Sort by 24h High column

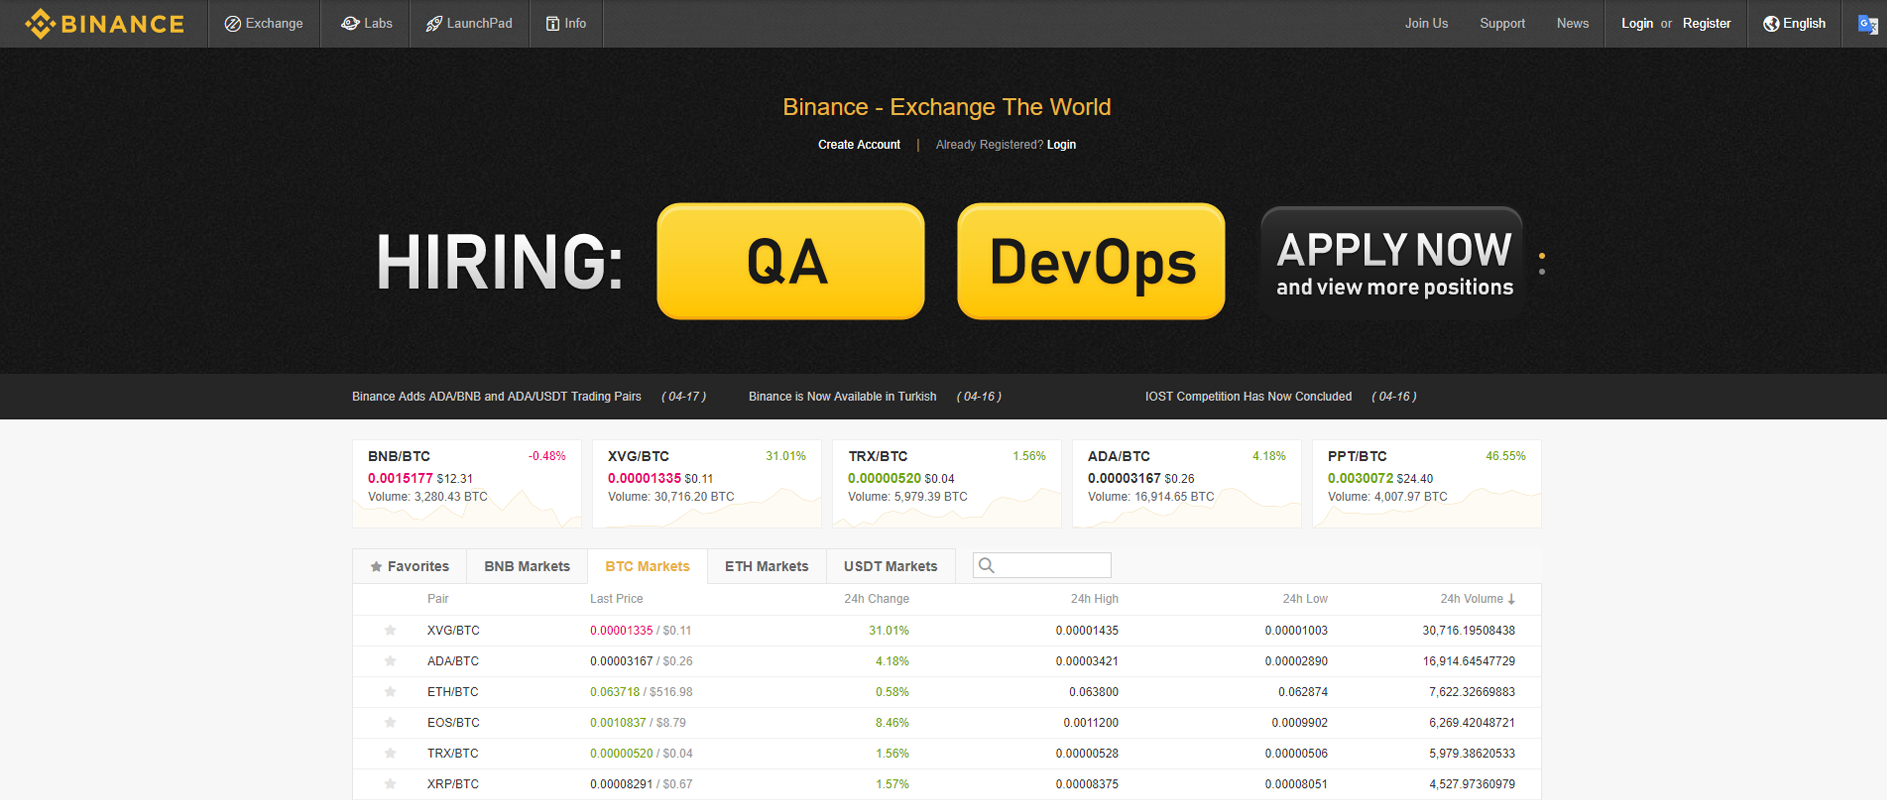[1094, 599]
